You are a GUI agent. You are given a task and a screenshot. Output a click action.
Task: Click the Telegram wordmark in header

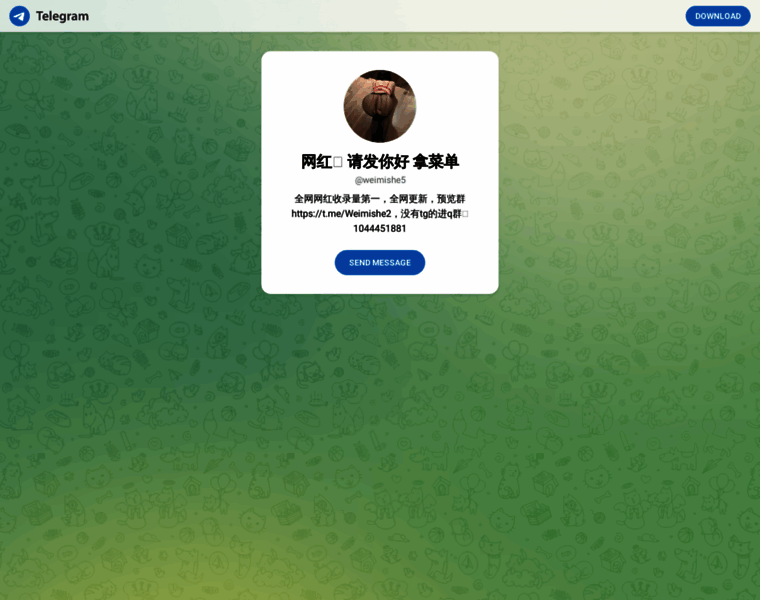(x=62, y=16)
